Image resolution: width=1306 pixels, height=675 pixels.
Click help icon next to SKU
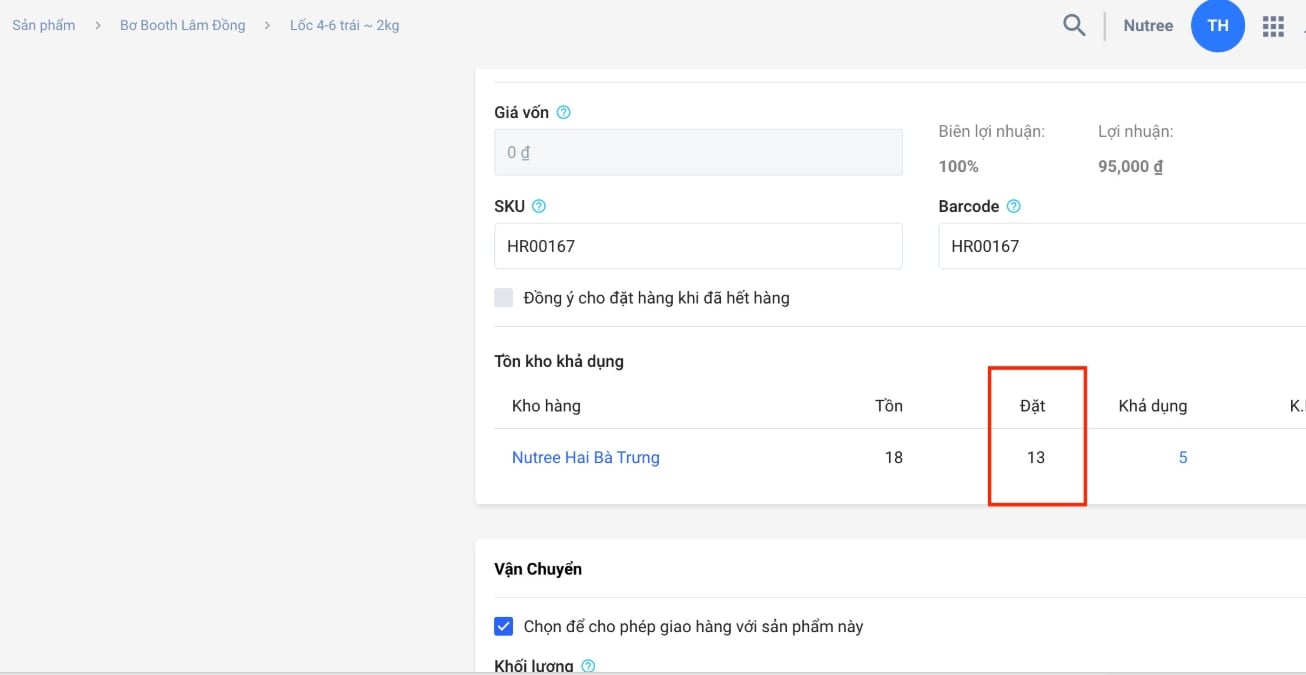(x=539, y=207)
